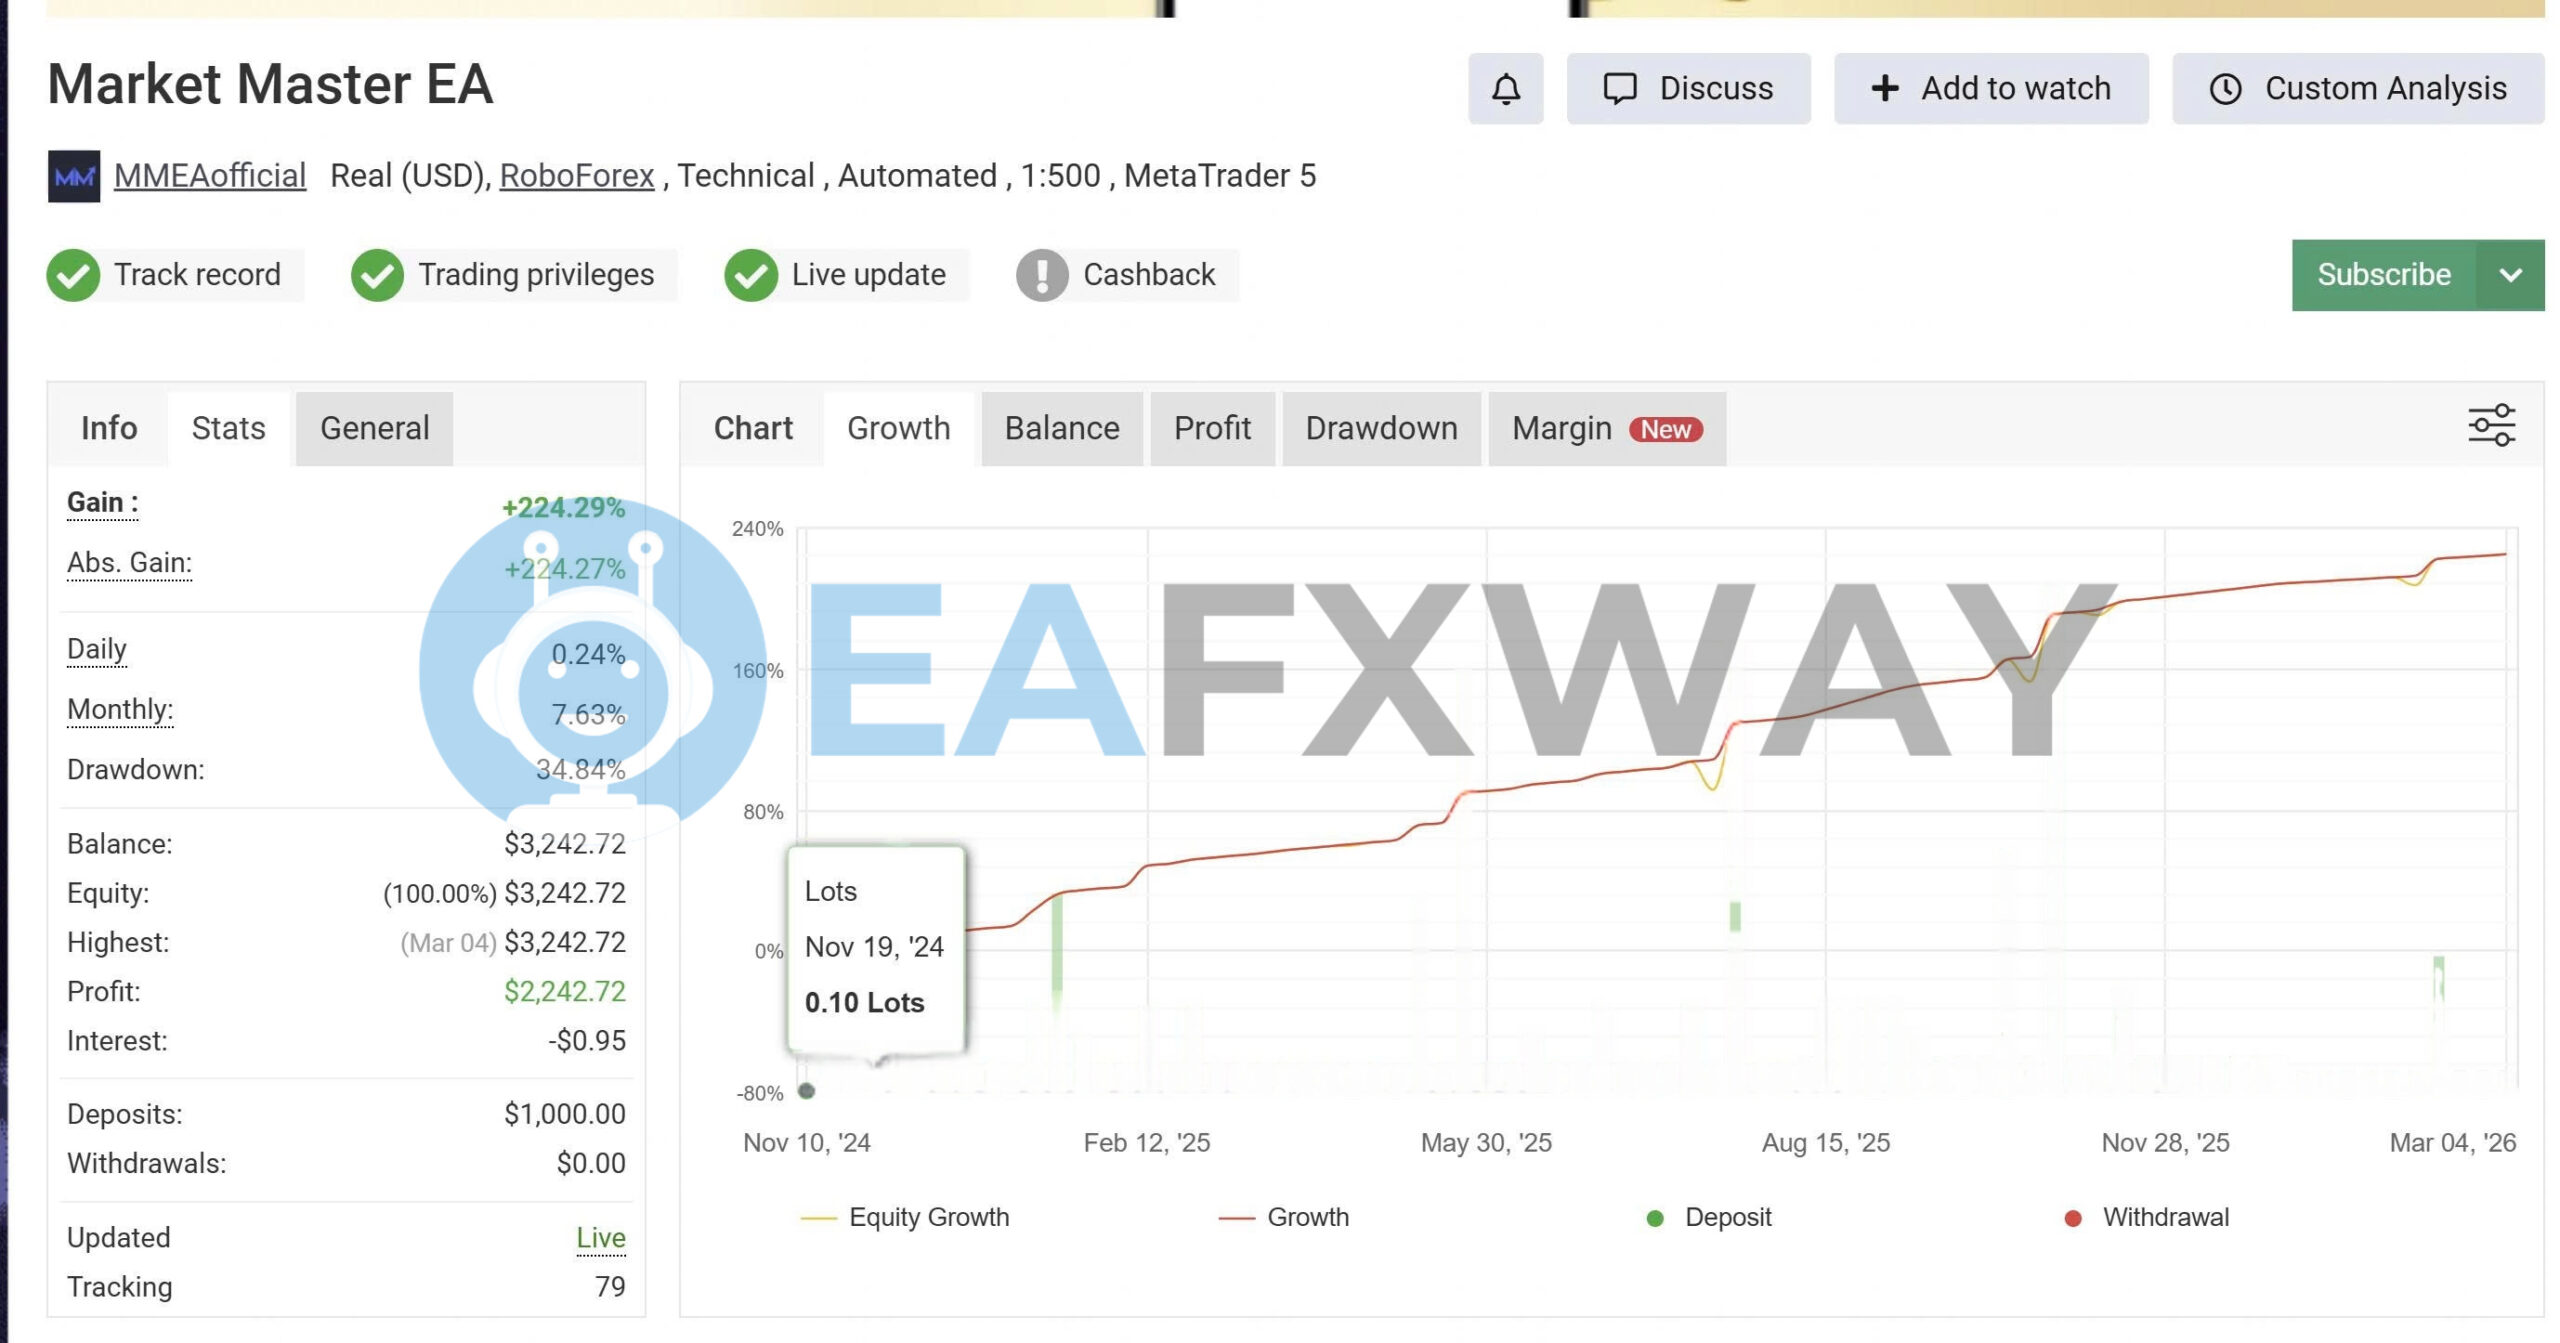The height and width of the screenshot is (1343, 2560).
Task: Click the Discuss button
Action: coord(1688,89)
